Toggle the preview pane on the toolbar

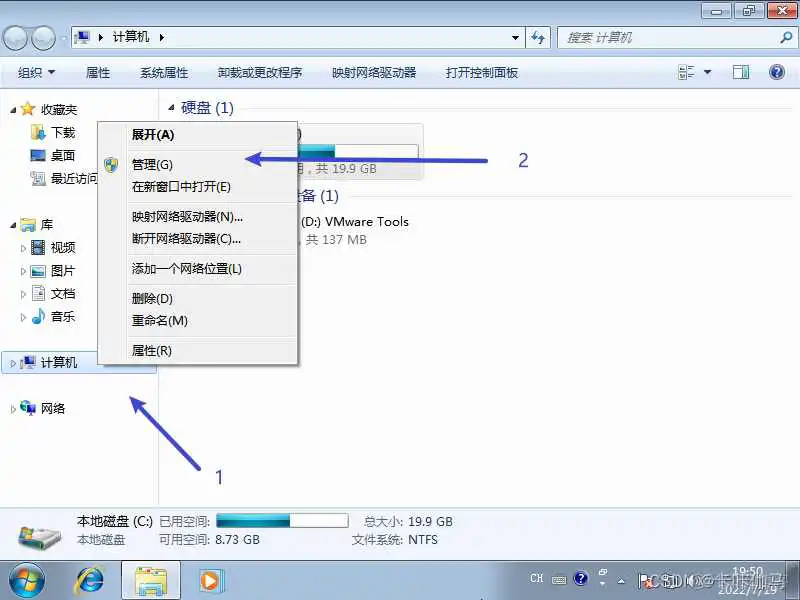(x=741, y=72)
